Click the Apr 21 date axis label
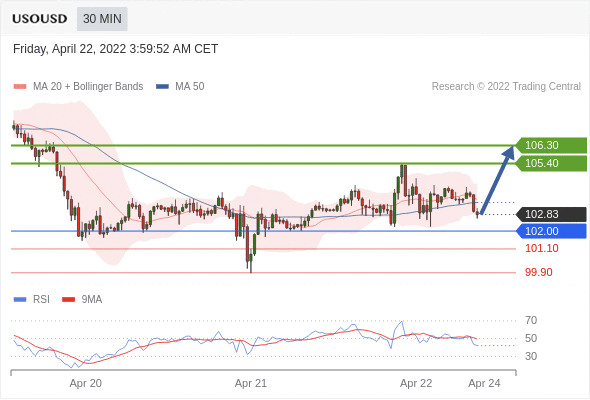 click(x=251, y=383)
